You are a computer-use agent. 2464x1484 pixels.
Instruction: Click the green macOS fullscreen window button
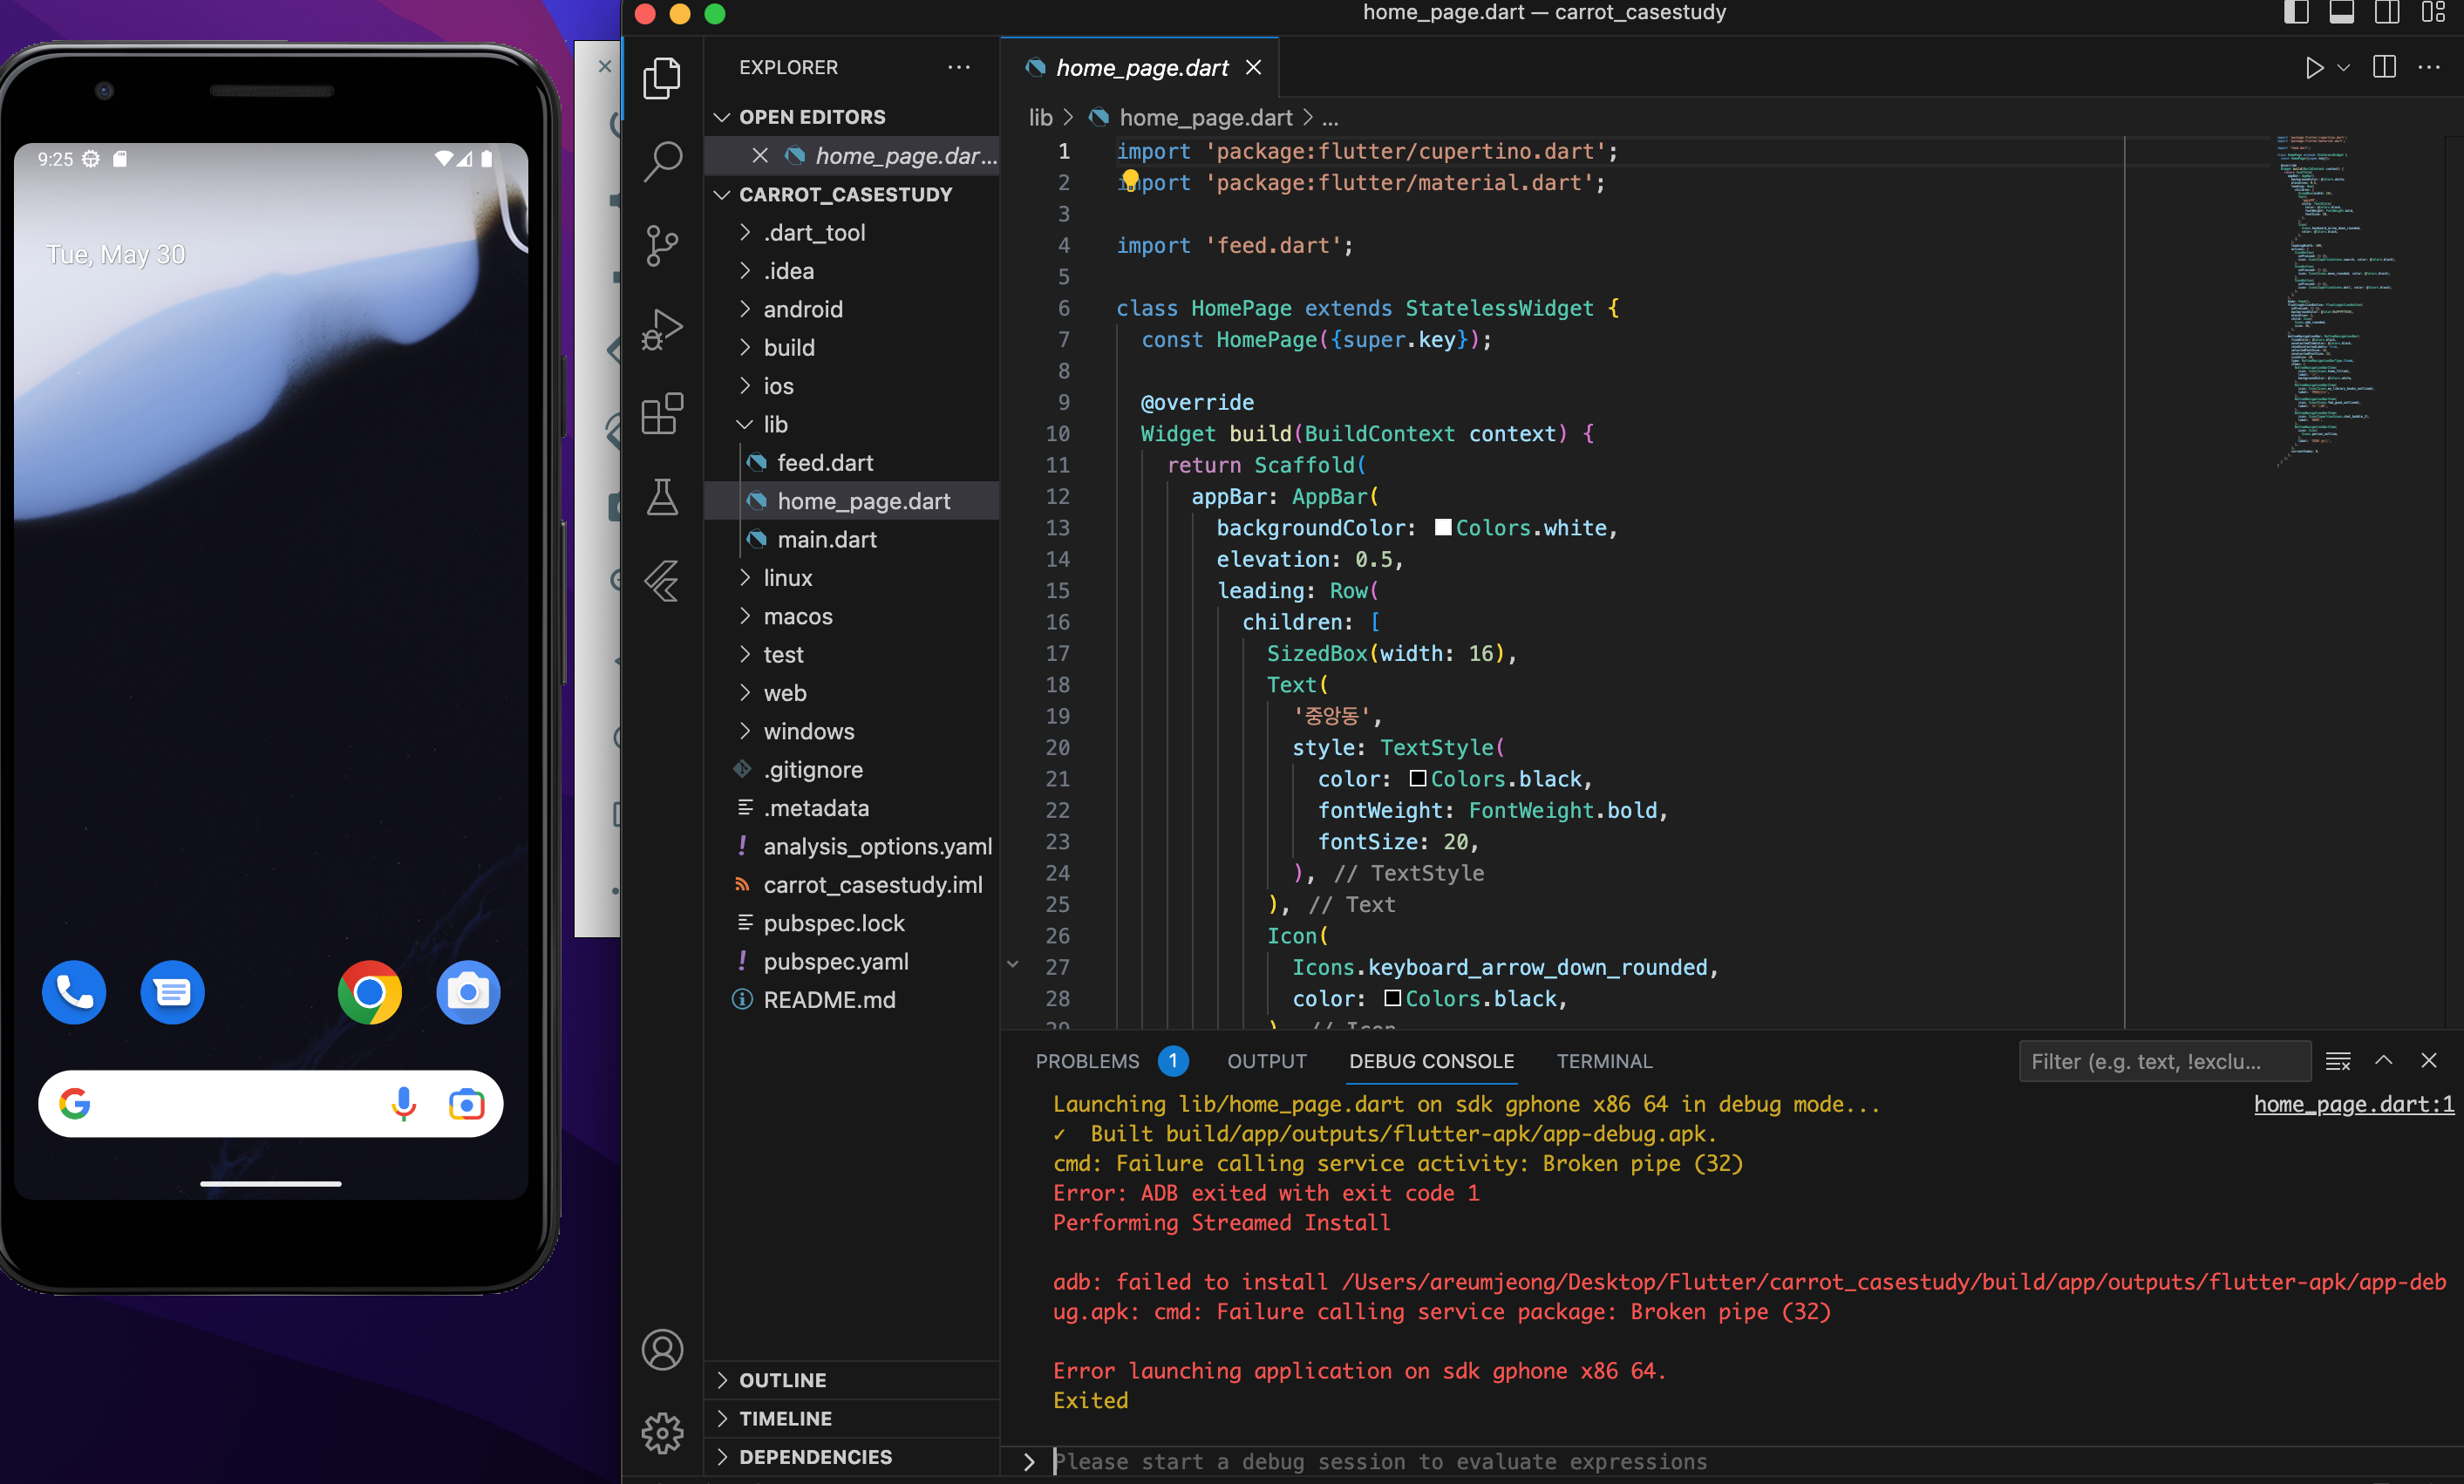tap(715, 13)
